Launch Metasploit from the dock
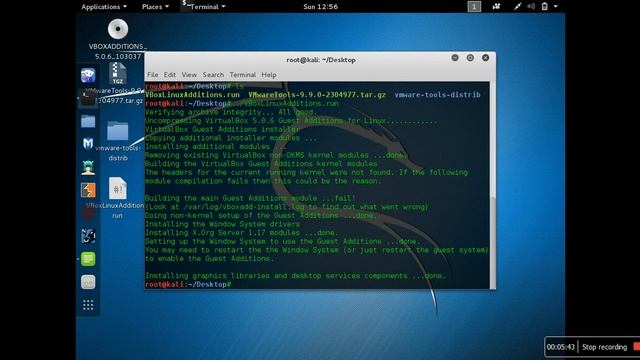 pos(88,144)
